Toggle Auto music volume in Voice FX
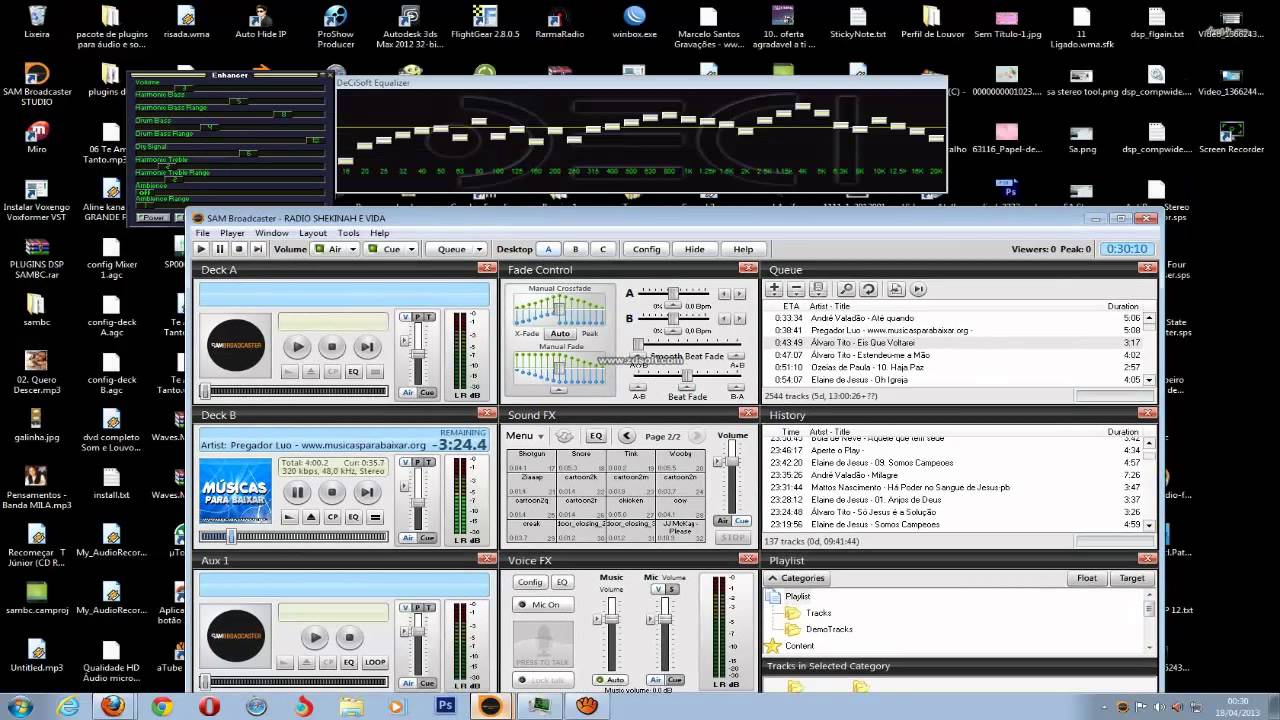The image size is (1280, 720). click(611, 680)
